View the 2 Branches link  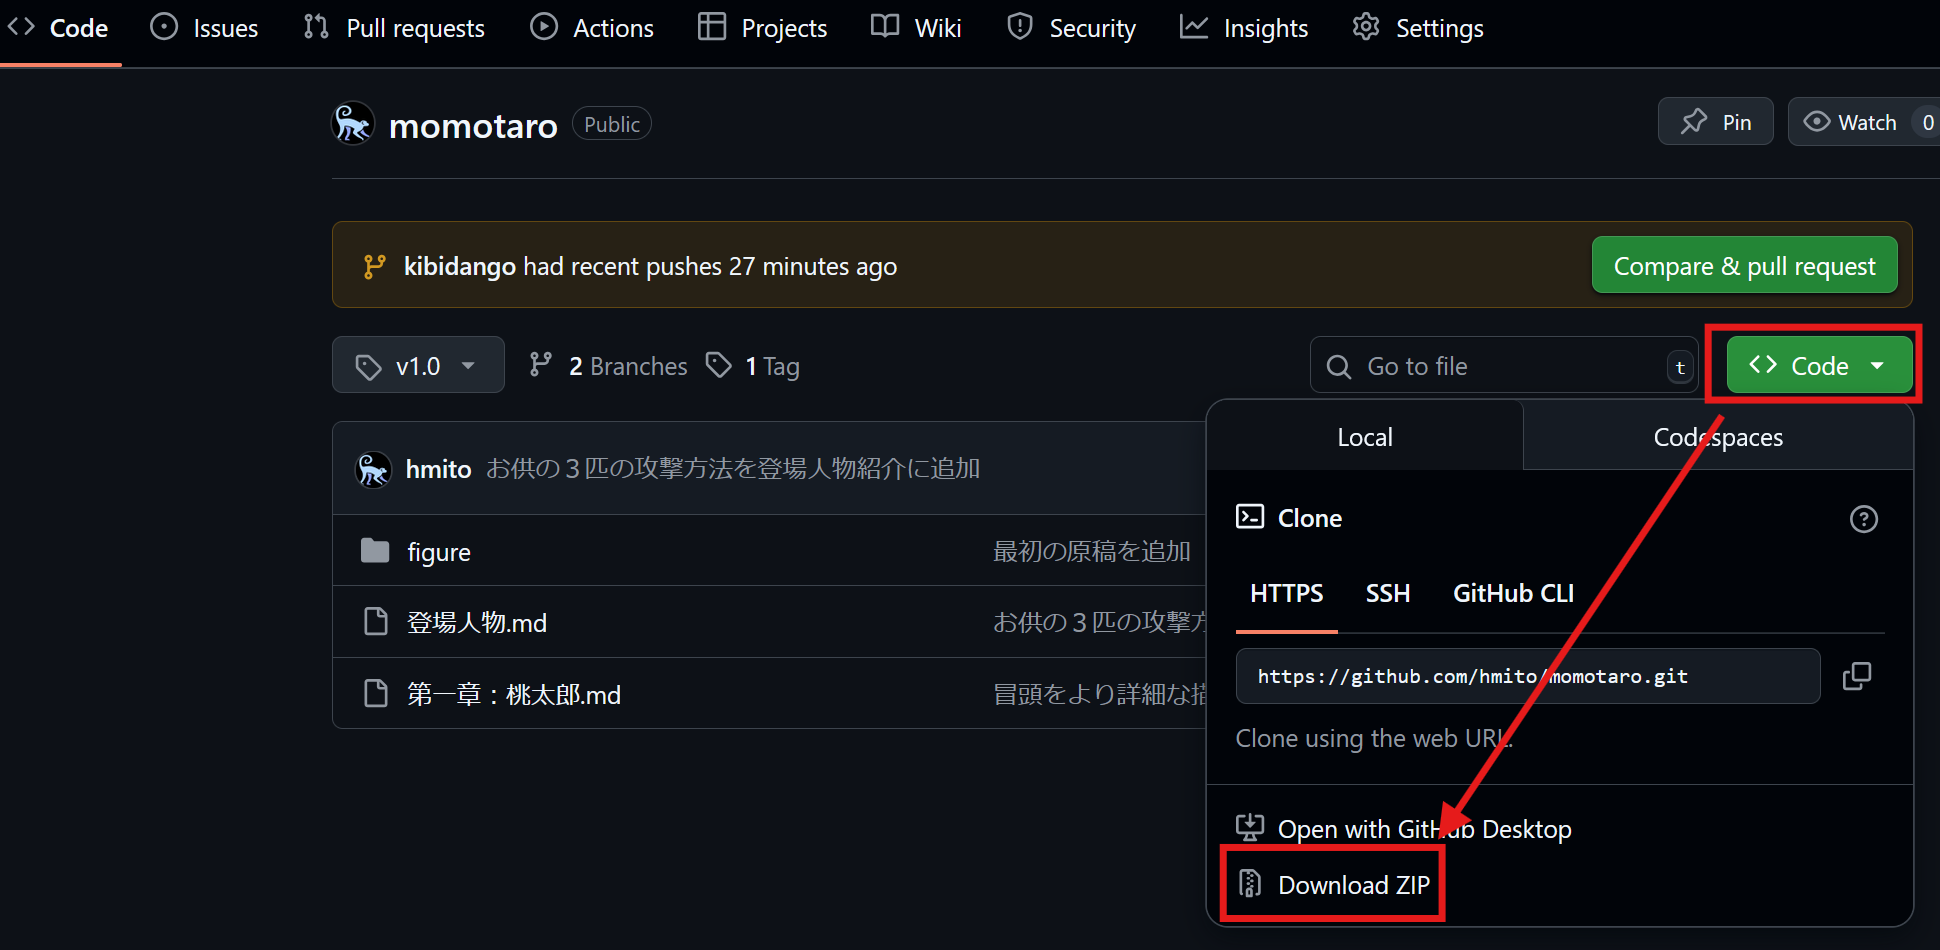pos(608,366)
